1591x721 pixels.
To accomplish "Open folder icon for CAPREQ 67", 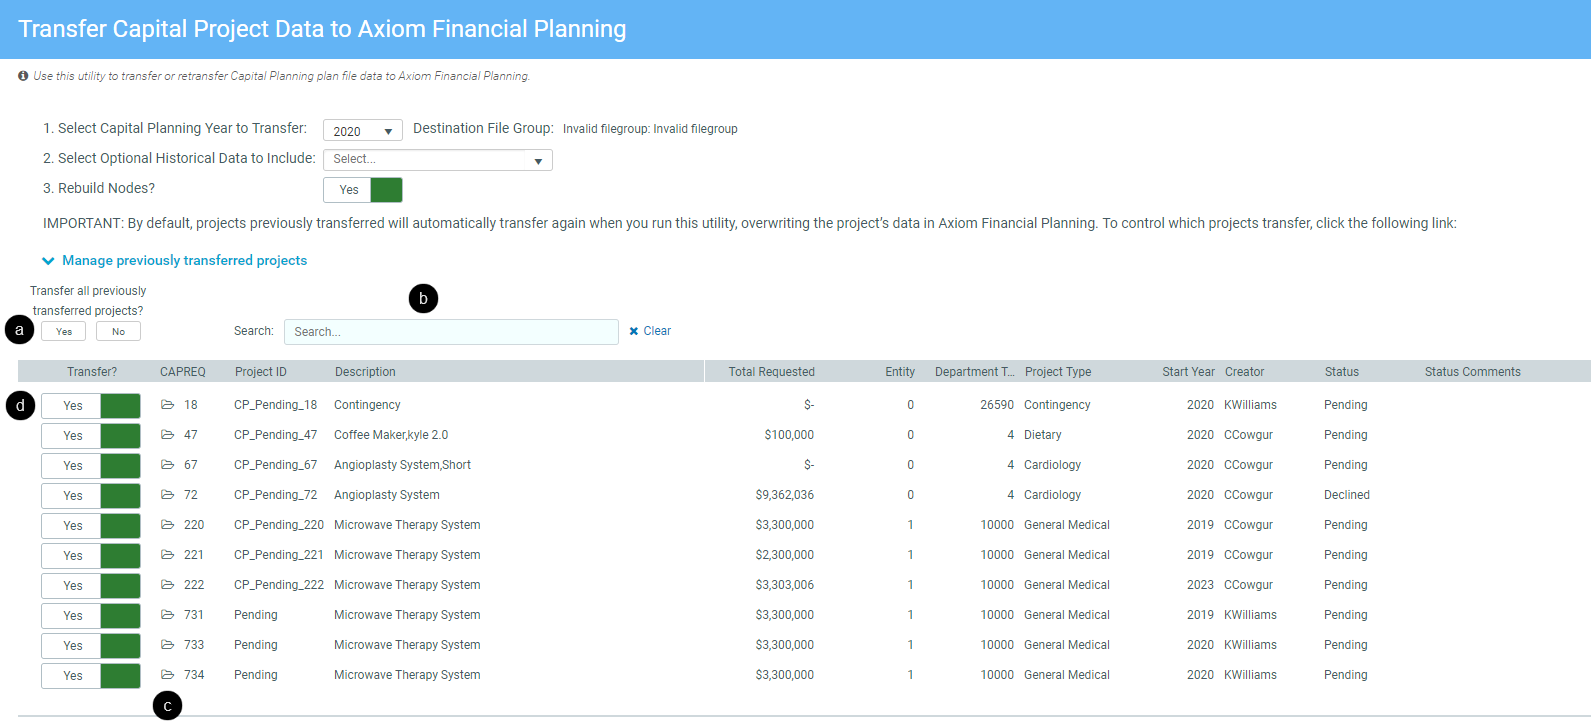I will point(168,465).
